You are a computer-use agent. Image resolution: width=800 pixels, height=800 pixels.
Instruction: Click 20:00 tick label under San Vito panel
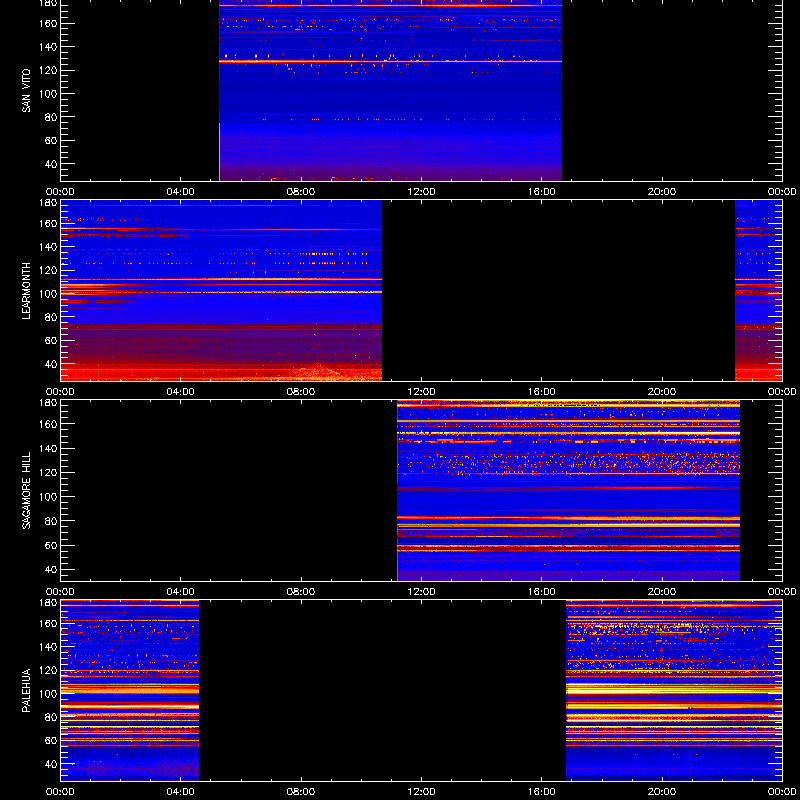click(662, 192)
